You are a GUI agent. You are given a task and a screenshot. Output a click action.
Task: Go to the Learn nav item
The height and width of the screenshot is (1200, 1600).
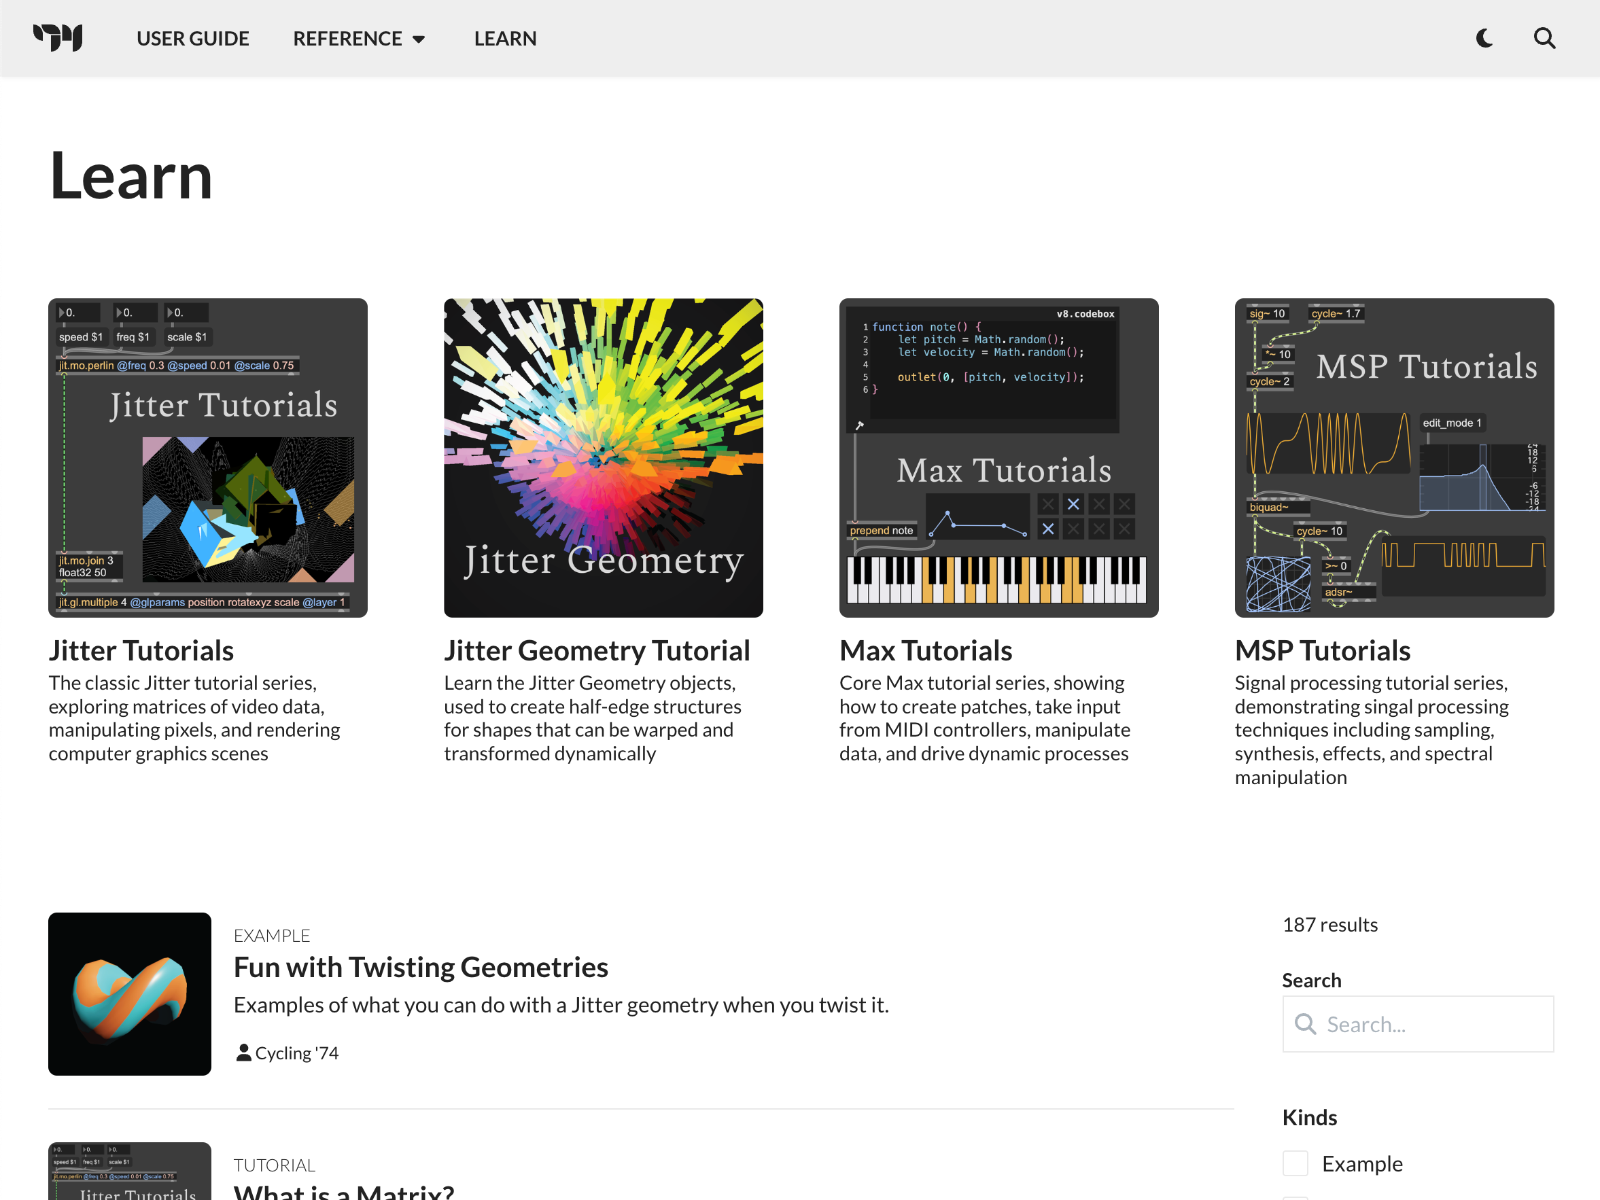[505, 38]
